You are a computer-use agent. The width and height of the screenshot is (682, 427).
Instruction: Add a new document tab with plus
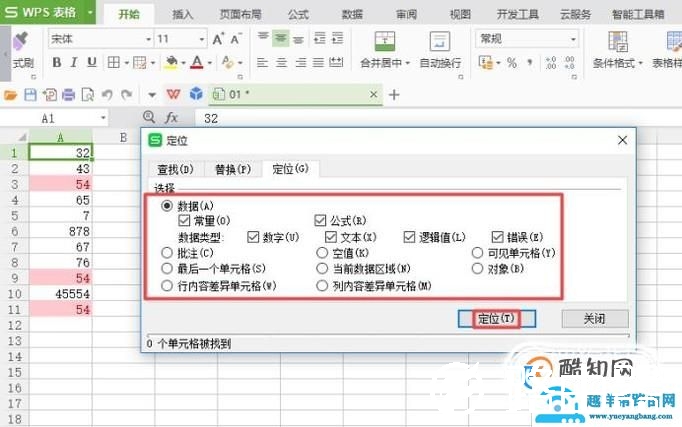pyautogui.click(x=394, y=94)
